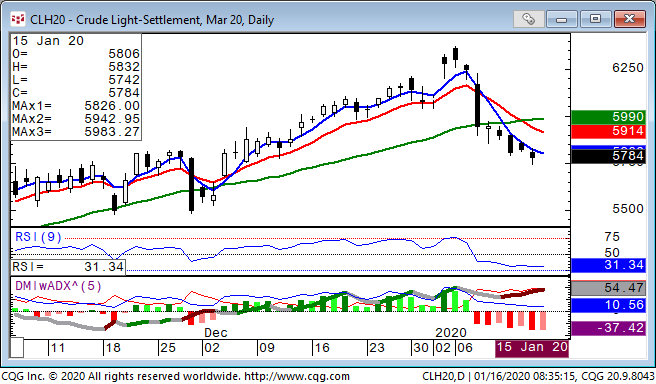
Task: Click the 06 date under 2020
Action: [x=465, y=348]
